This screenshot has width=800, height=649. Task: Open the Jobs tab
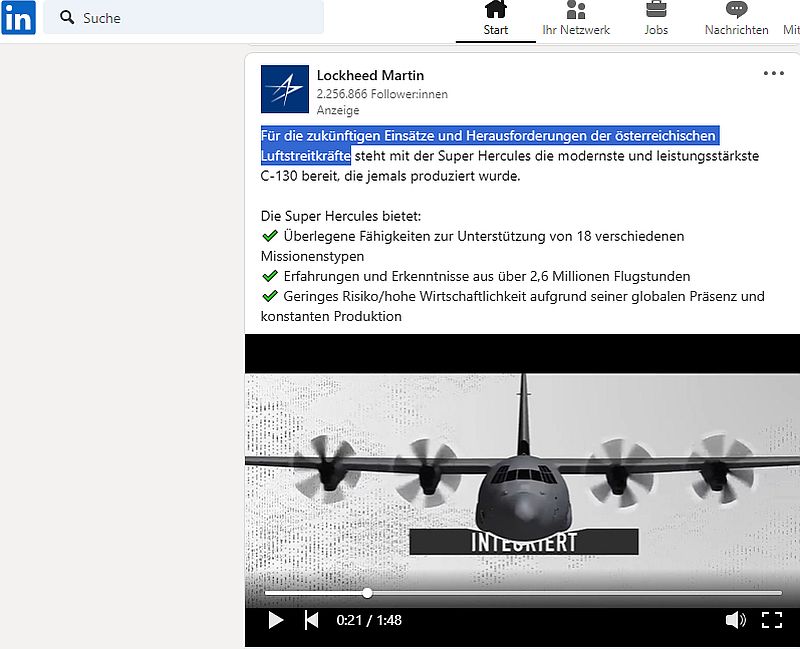coord(656,19)
